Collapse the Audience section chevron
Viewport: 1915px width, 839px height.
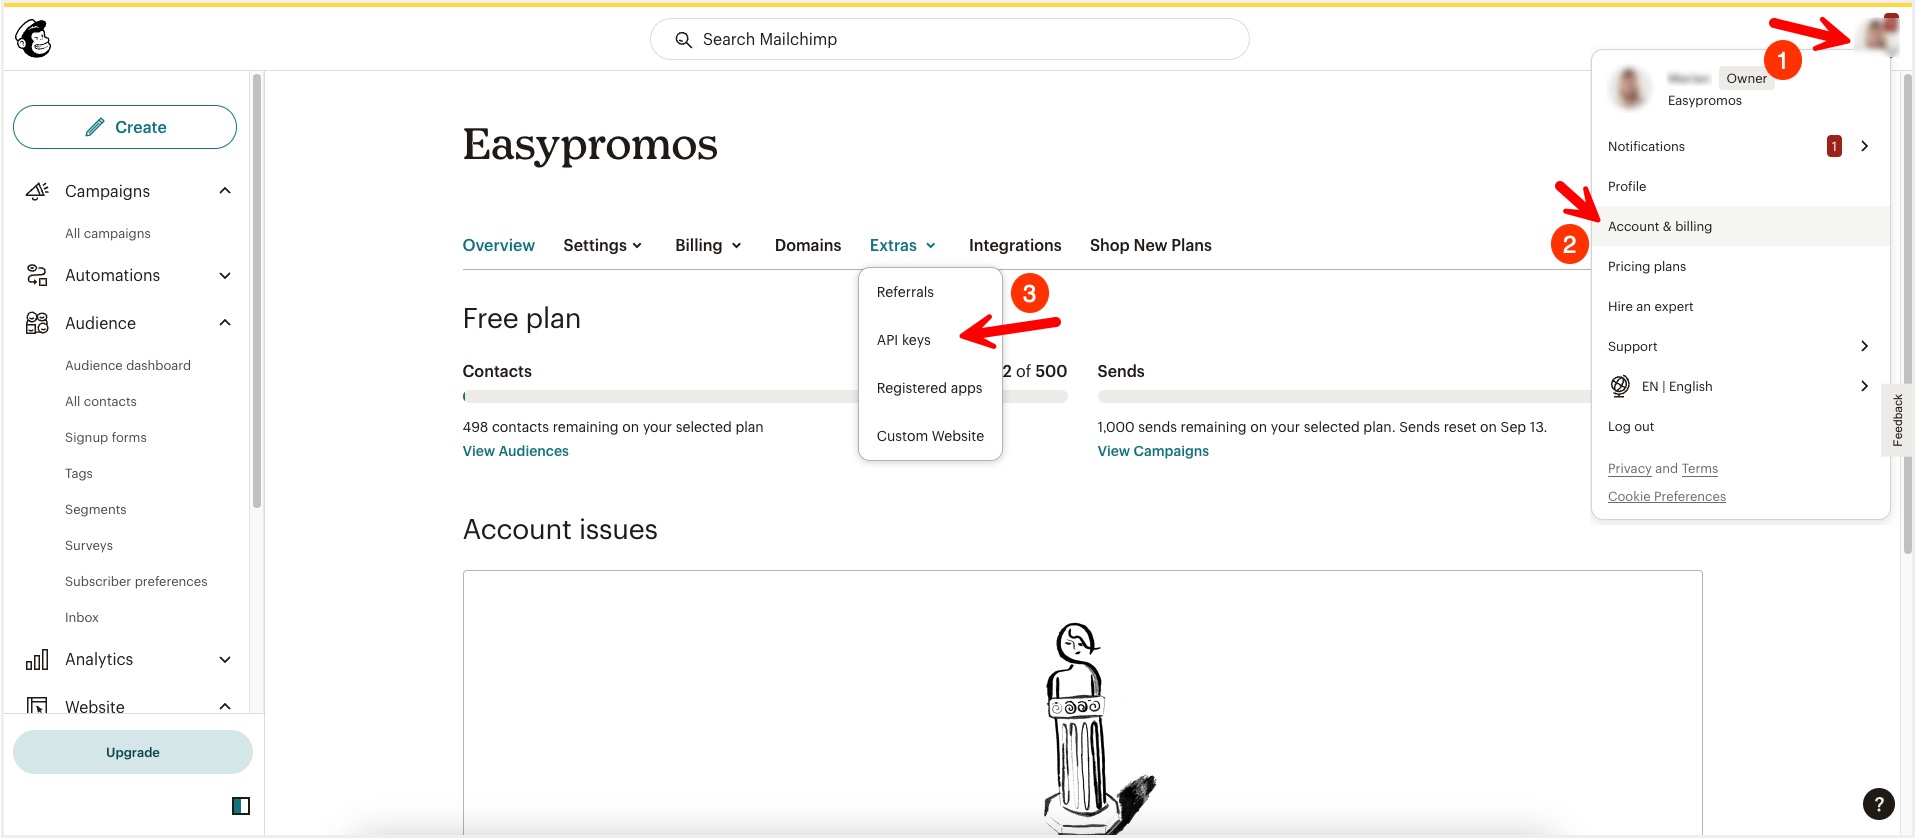click(225, 323)
